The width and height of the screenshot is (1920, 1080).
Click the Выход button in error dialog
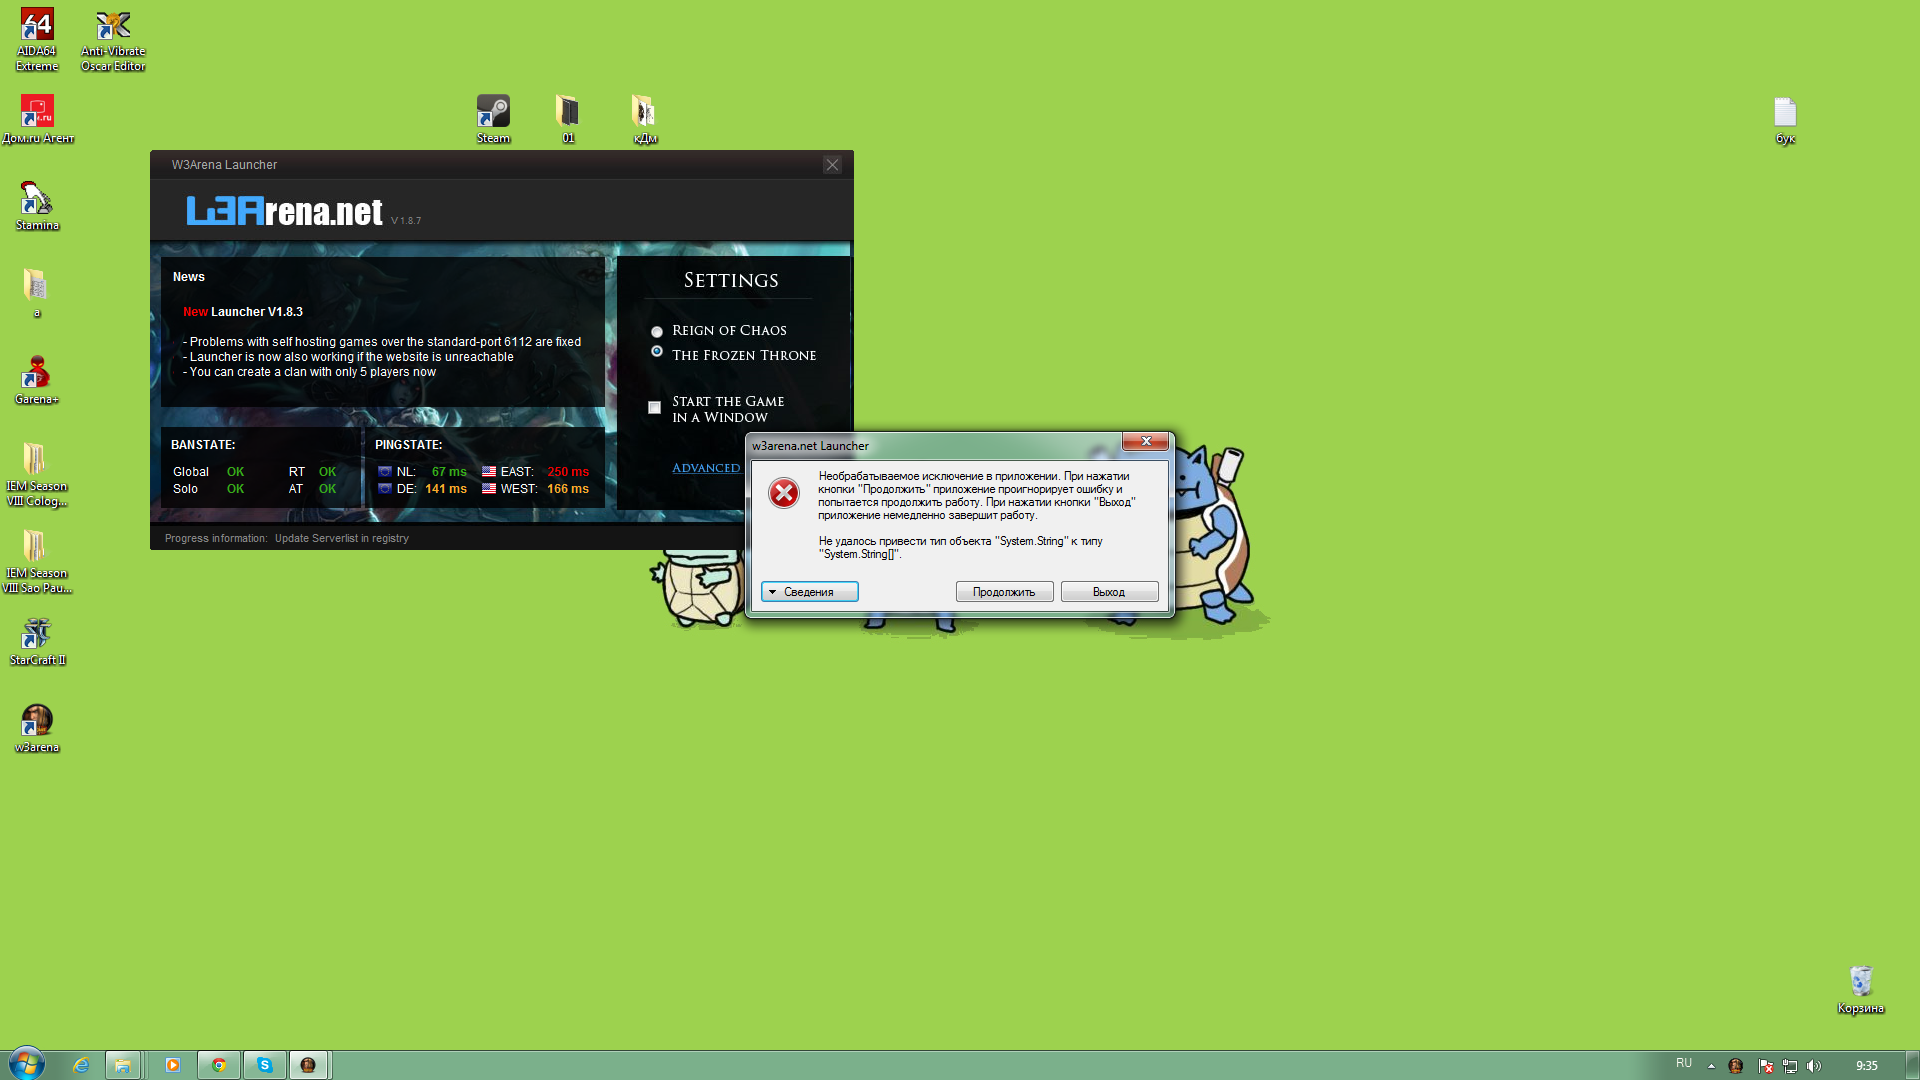(1109, 592)
